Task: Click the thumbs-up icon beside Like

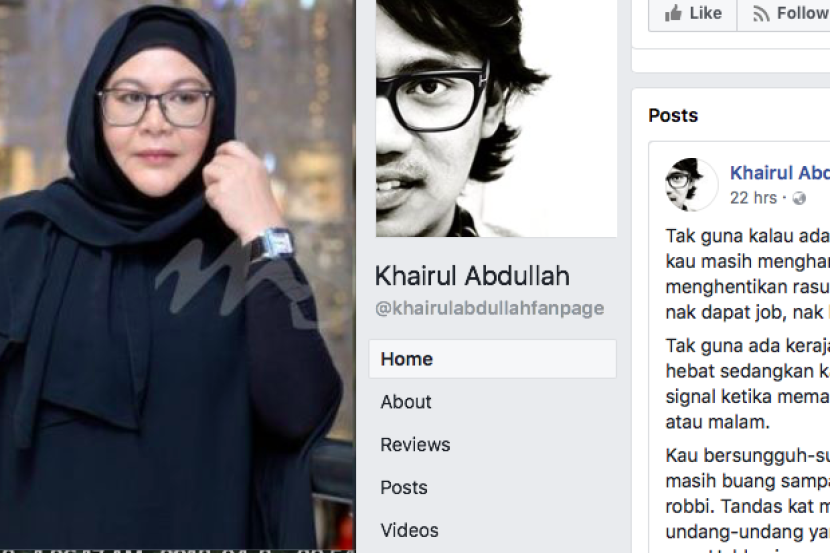Action: 673,14
